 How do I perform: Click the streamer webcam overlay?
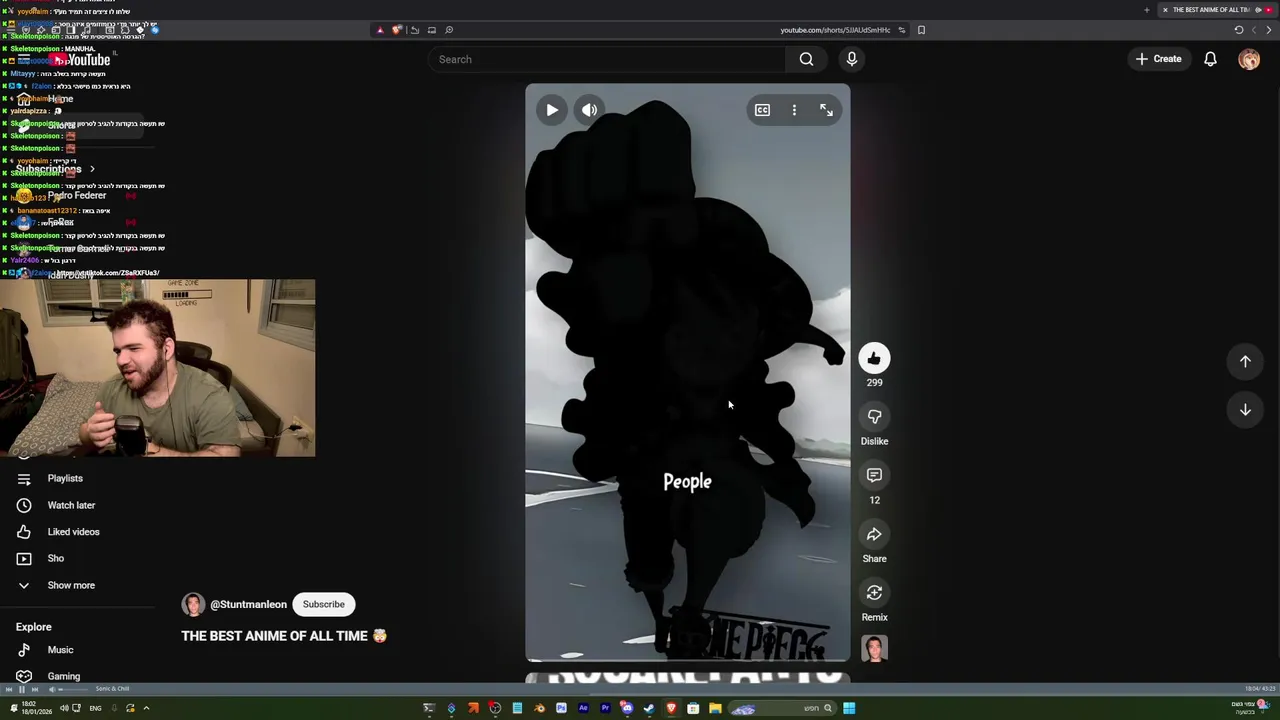click(x=158, y=368)
